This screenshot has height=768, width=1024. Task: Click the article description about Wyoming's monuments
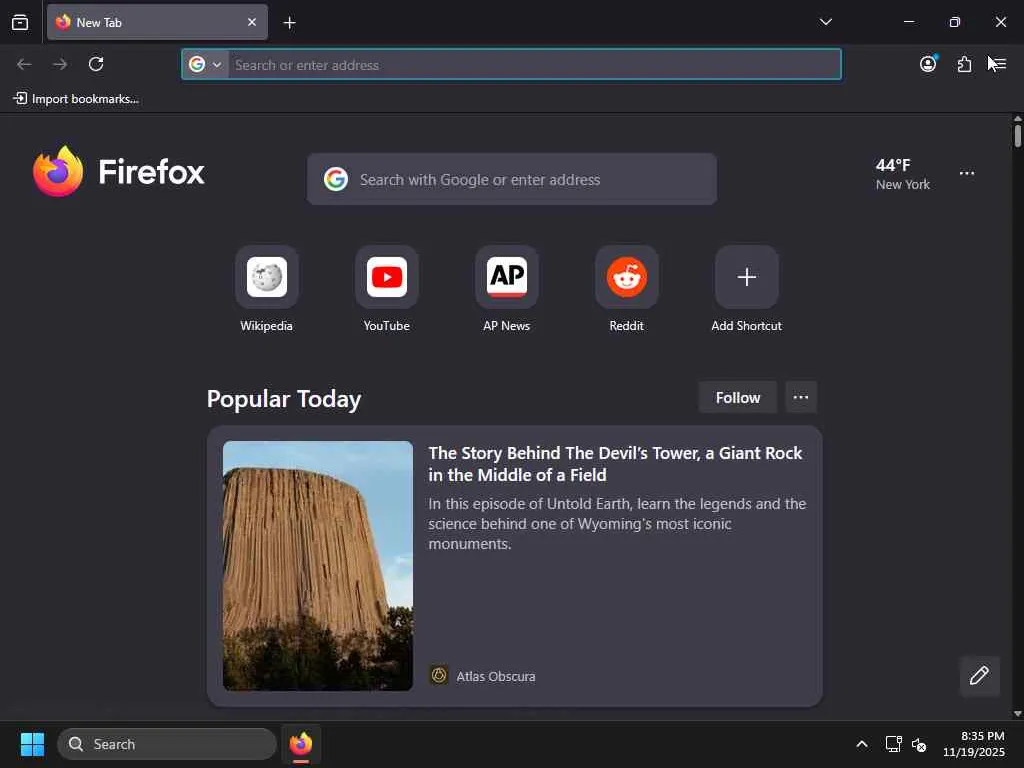[617, 524]
